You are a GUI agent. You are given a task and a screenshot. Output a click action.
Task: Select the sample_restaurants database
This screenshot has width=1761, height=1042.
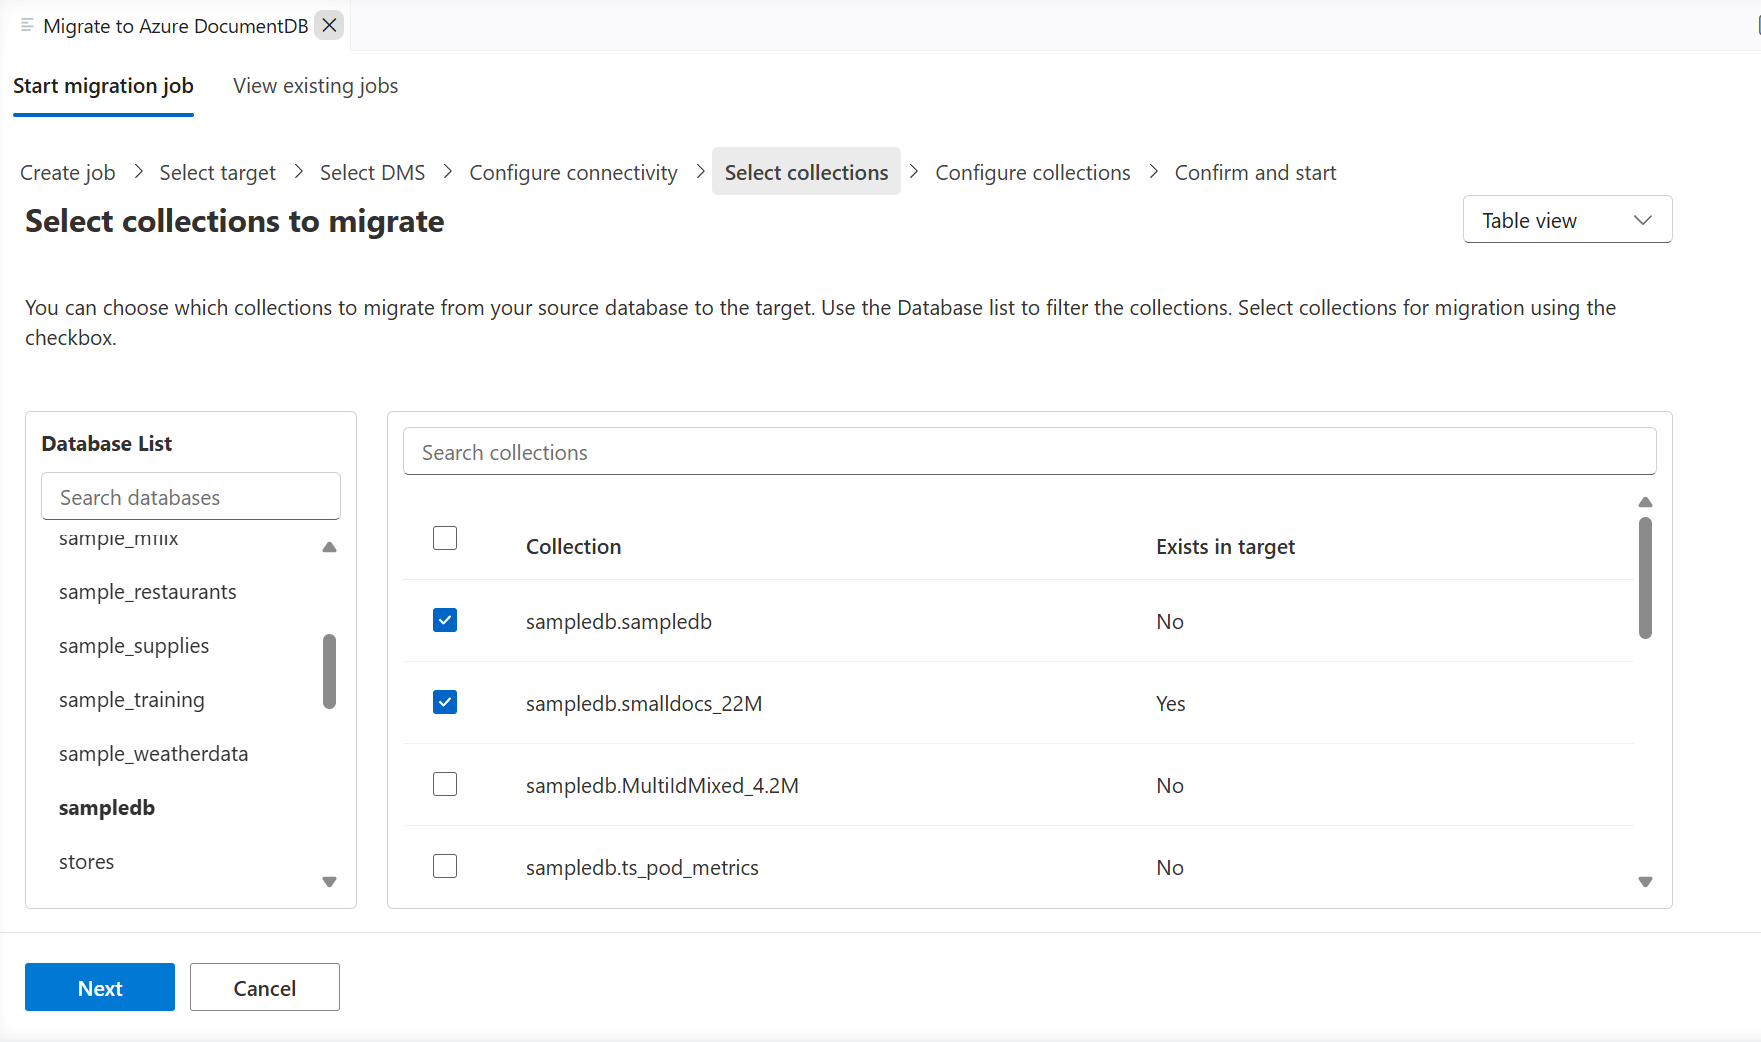coord(148,592)
